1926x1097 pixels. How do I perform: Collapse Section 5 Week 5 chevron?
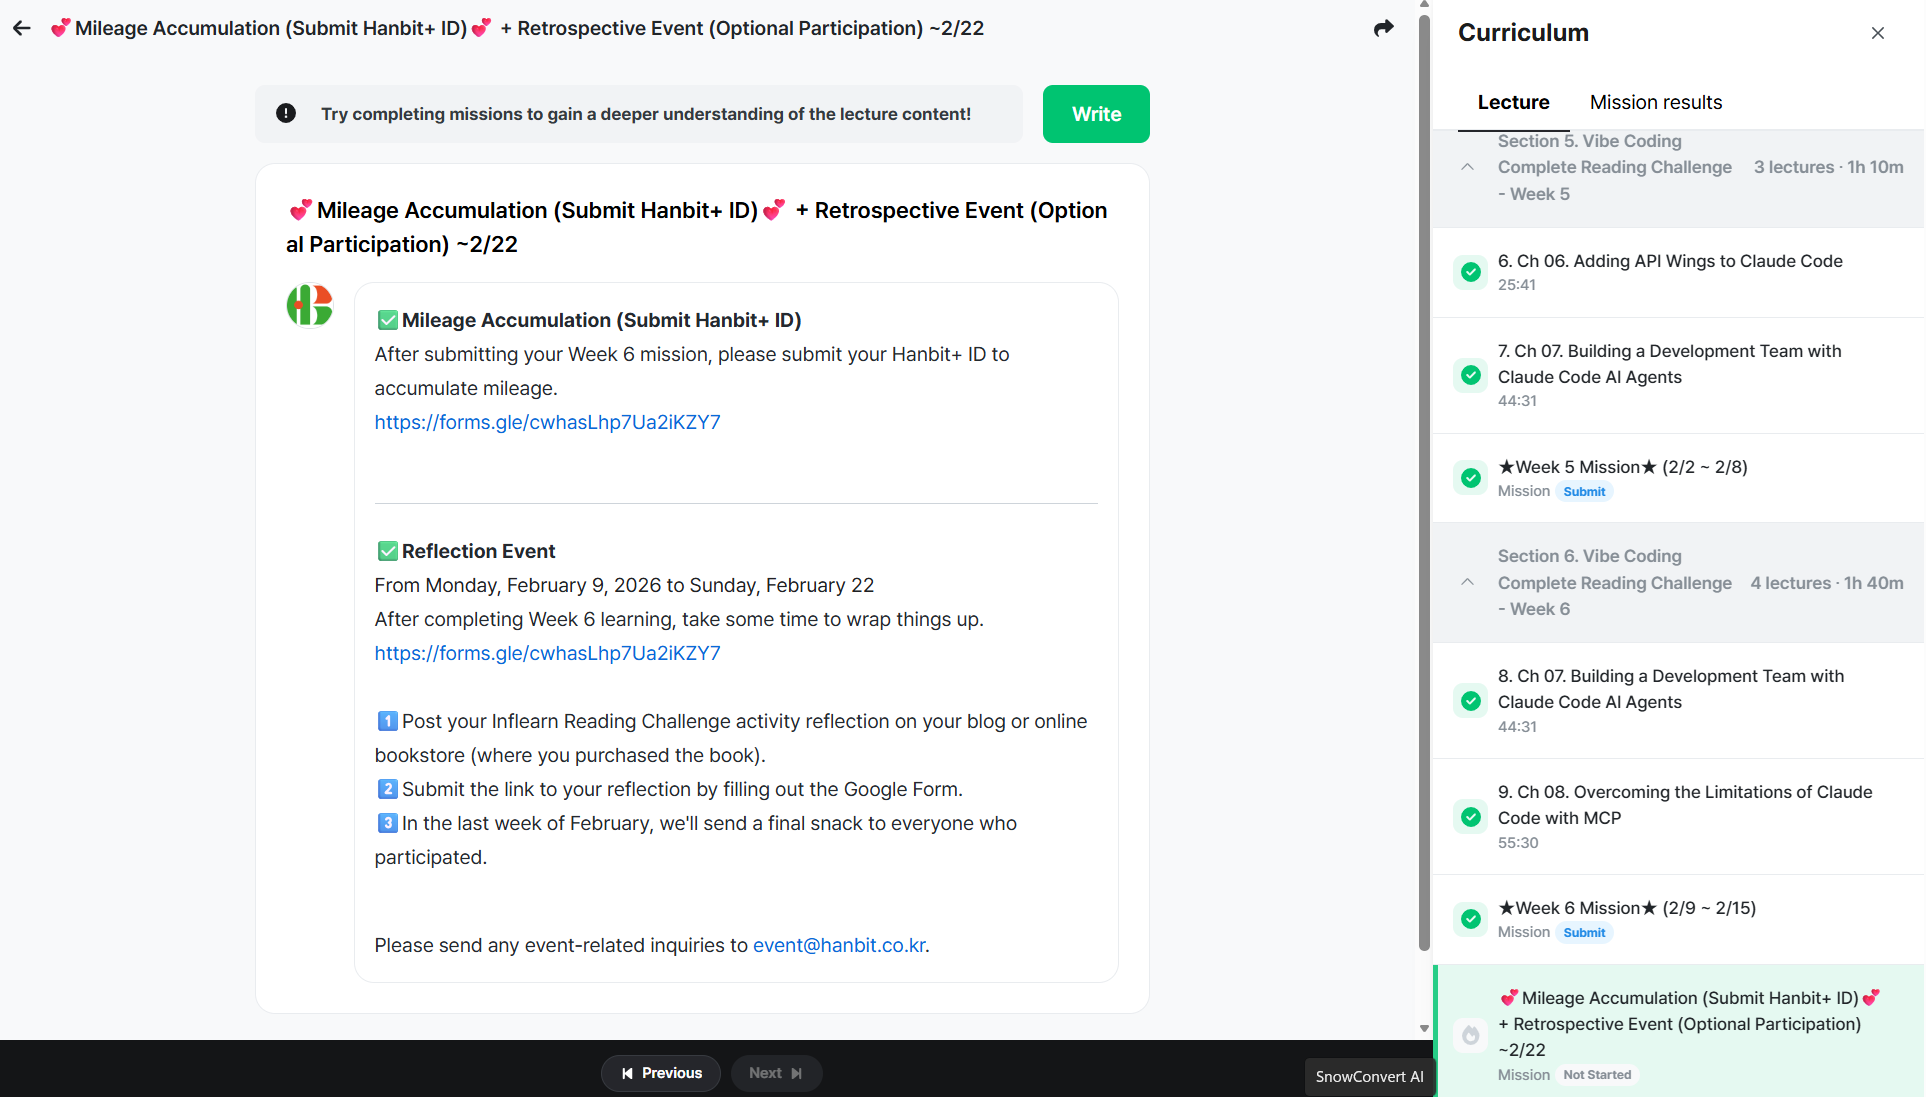(1467, 167)
